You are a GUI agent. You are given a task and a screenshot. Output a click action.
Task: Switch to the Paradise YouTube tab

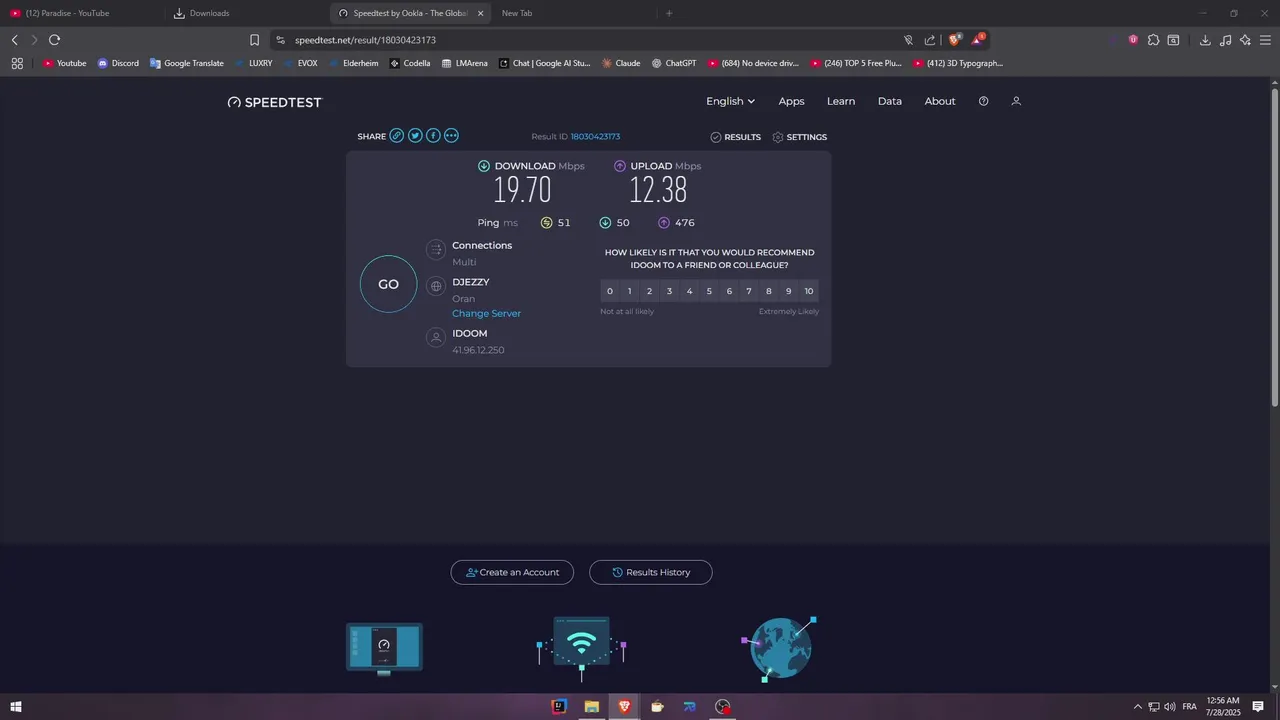pos(80,13)
